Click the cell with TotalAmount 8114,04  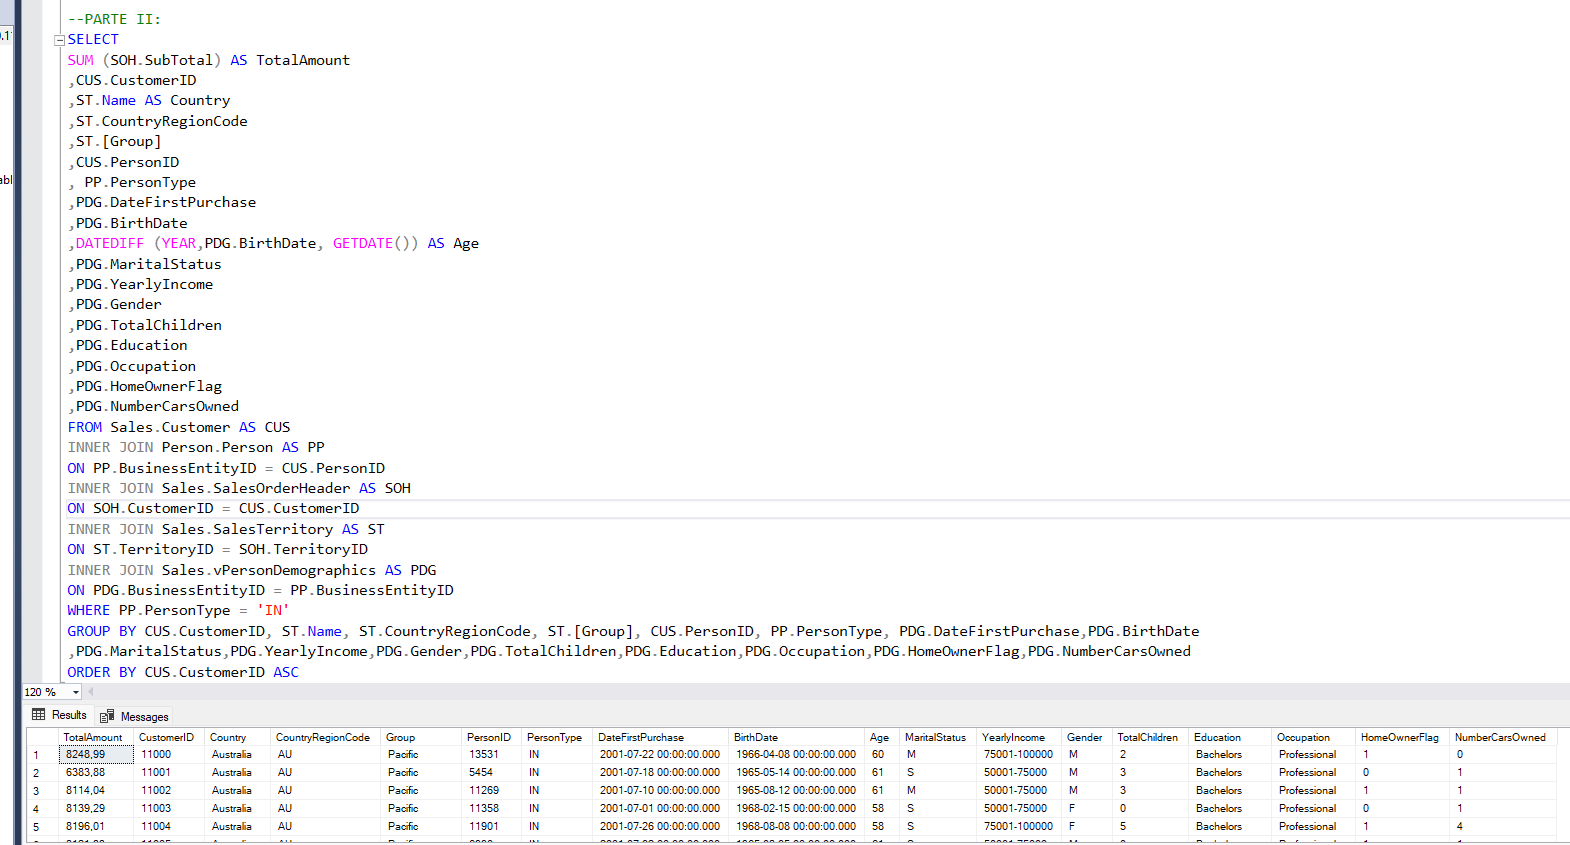pyautogui.click(x=96, y=791)
